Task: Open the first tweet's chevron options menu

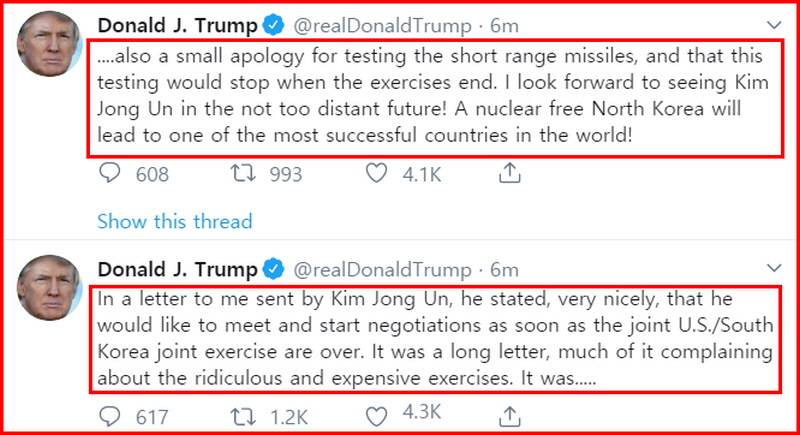Action: (x=774, y=24)
